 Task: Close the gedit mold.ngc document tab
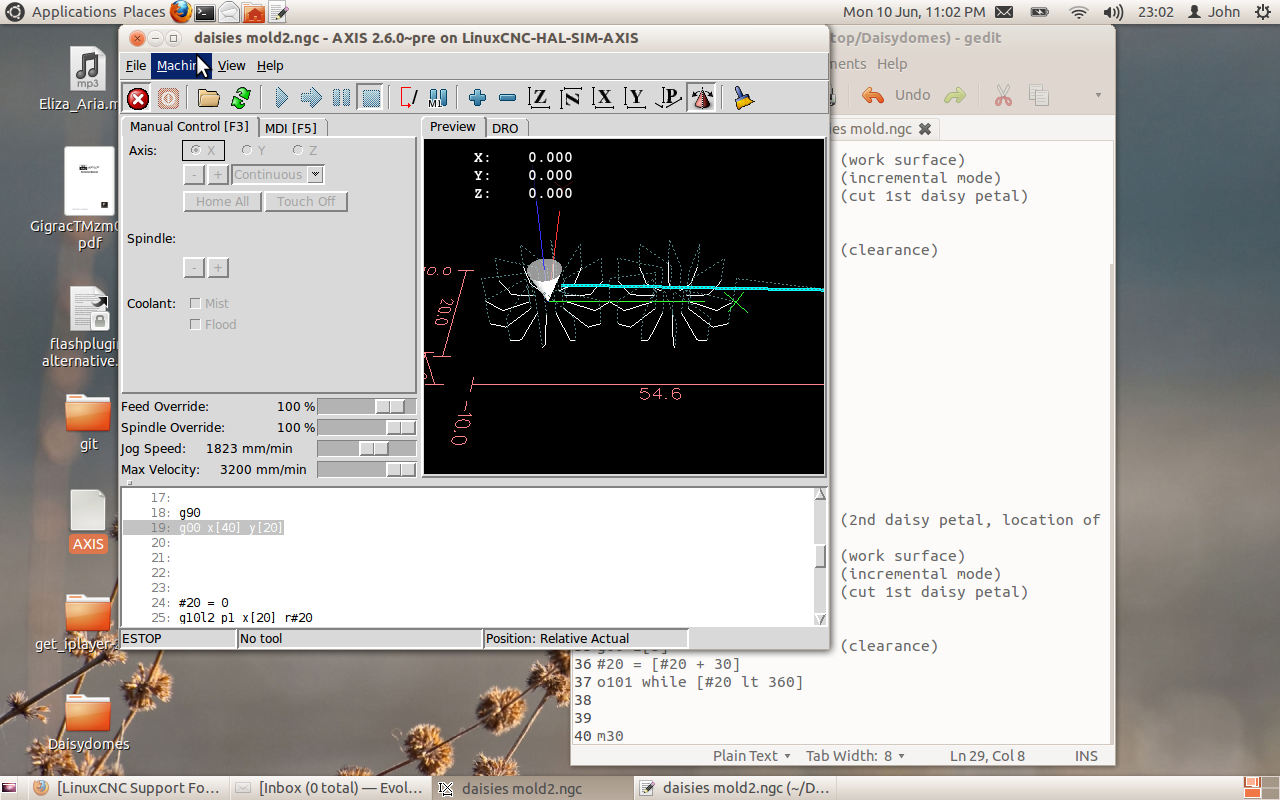(925, 129)
